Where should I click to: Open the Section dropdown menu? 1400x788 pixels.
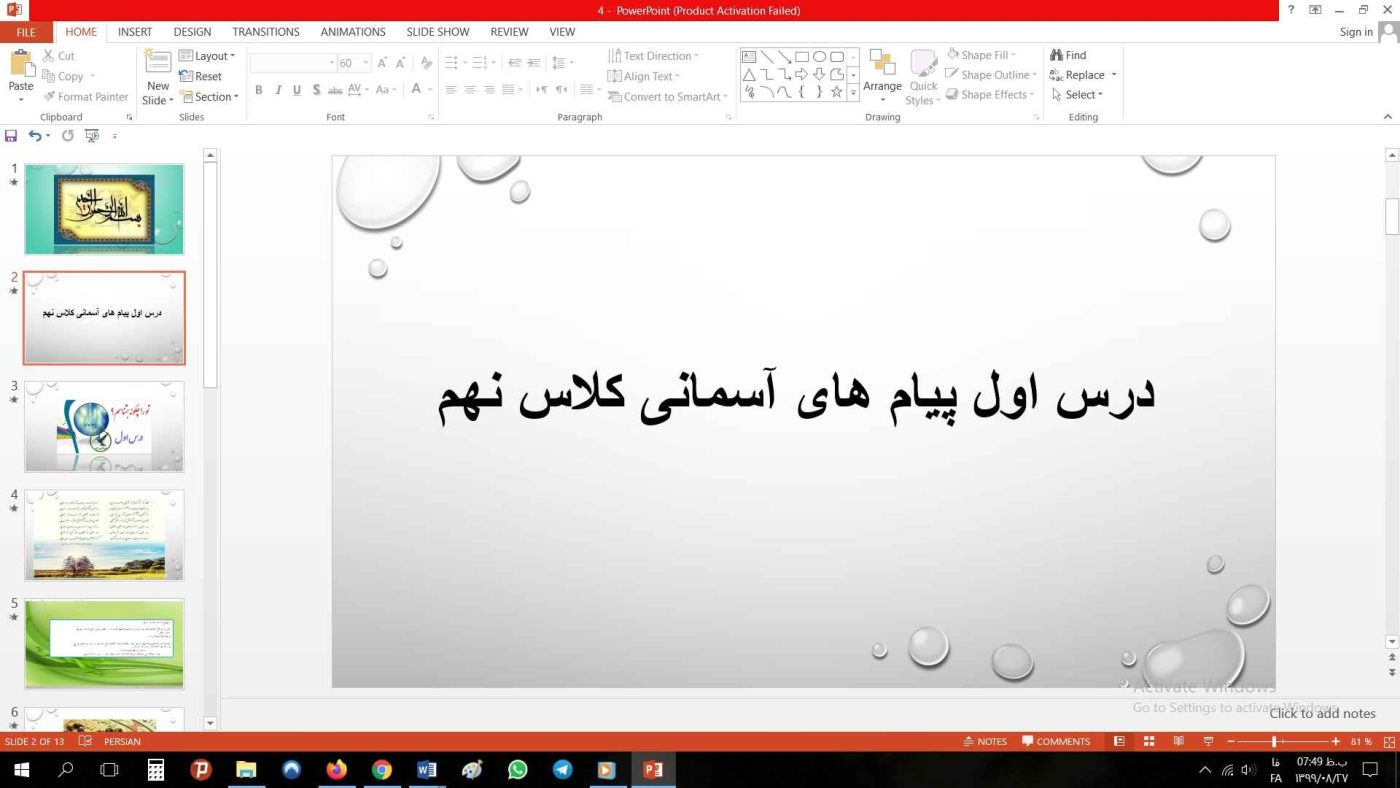pyautogui.click(x=209, y=97)
